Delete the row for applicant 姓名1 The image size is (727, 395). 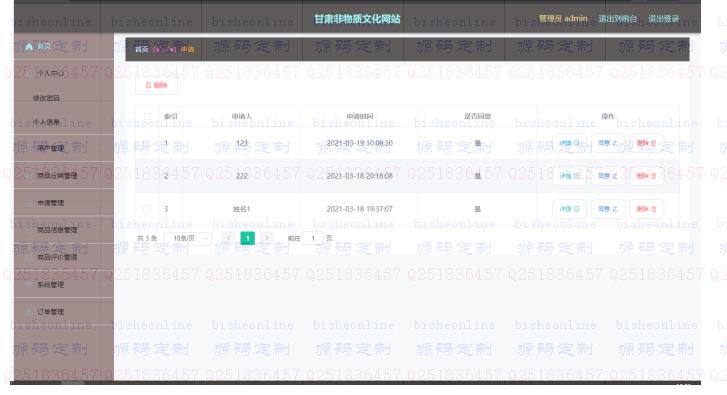tap(646, 209)
